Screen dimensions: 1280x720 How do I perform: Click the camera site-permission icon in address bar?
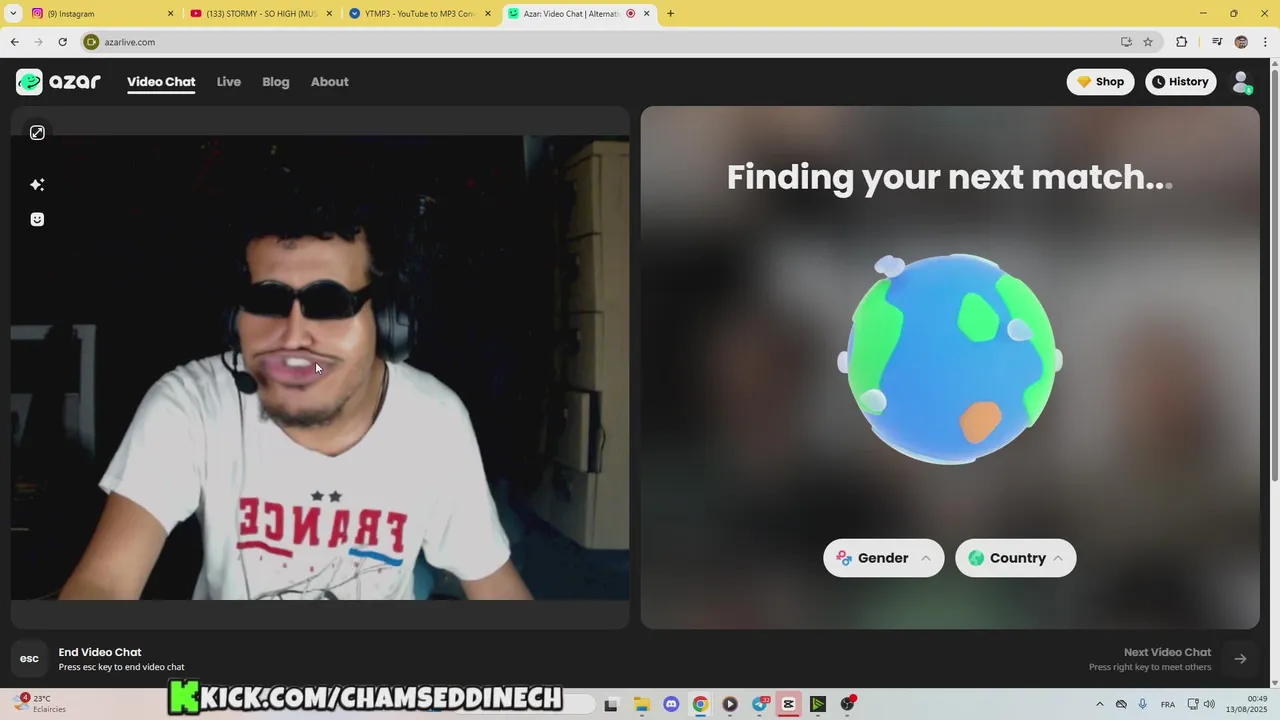(x=91, y=42)
